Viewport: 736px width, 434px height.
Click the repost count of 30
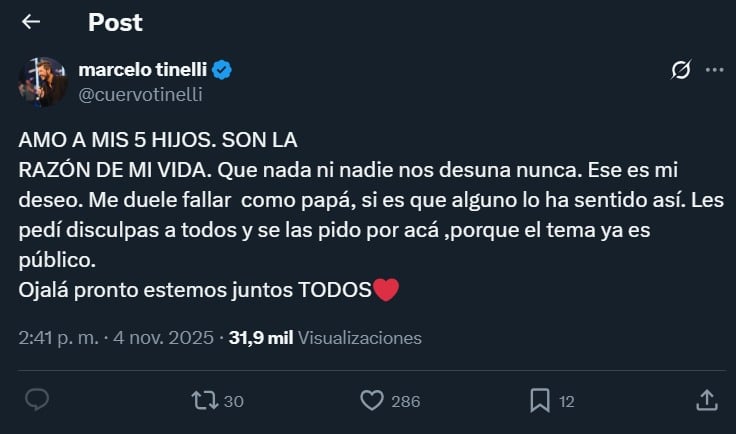[x=234, y=401]
